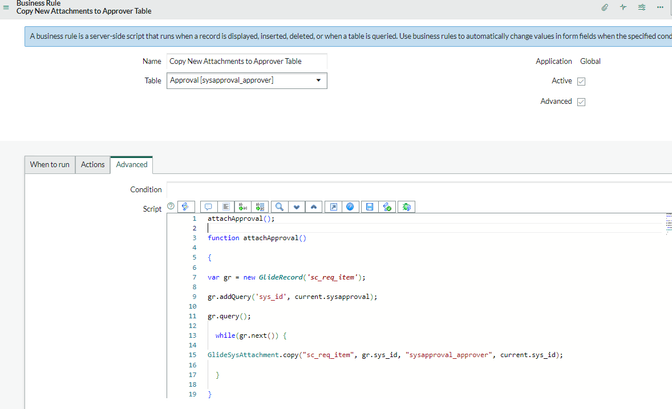Toggle the Advanced checkbox
This screenshot has width=672, height=409.
pyautogui.click(x=581, y=102)
